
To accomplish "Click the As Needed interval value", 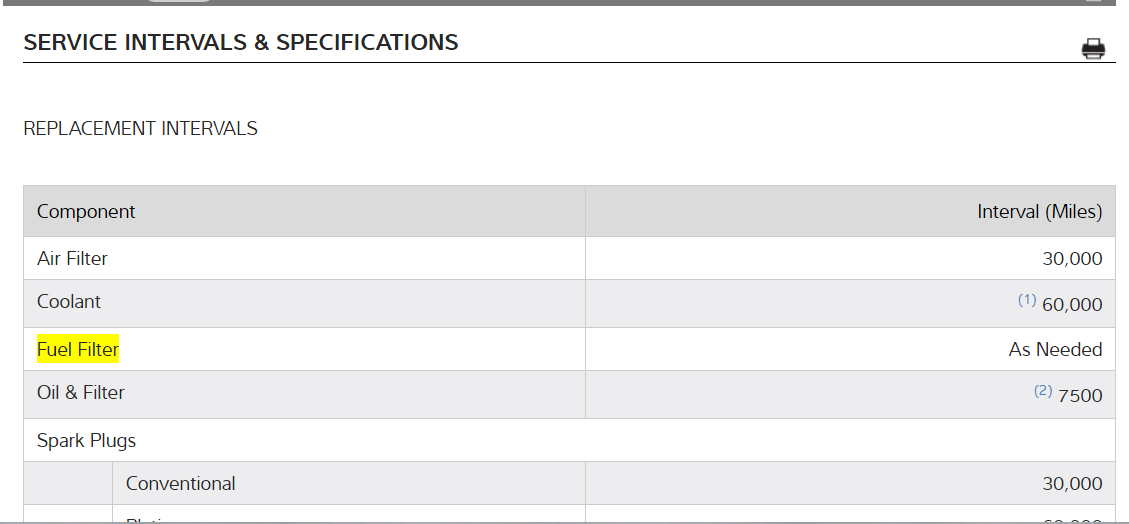I will pos(1055,350).
